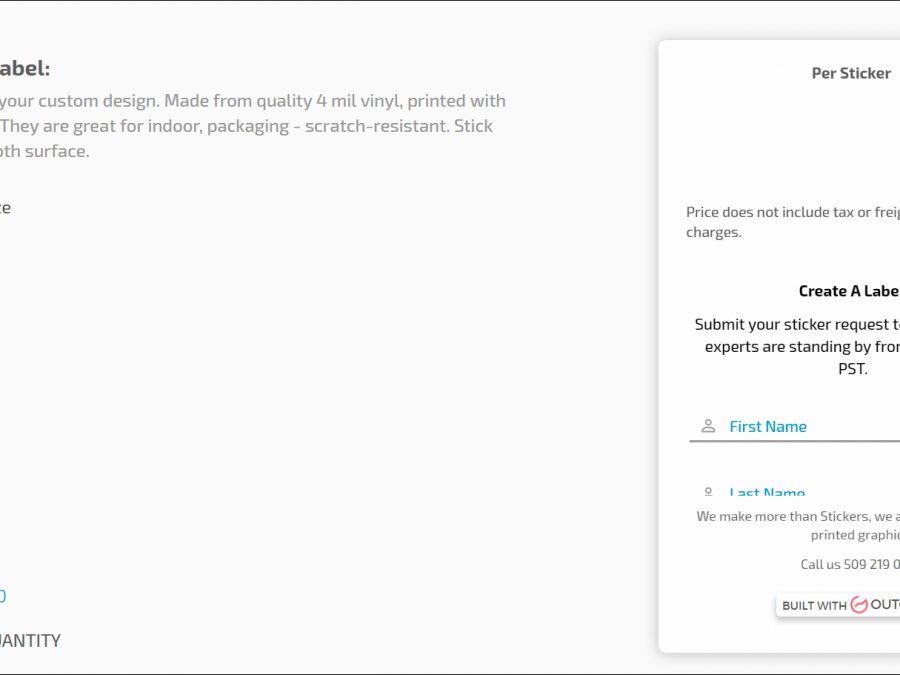
Task: Click the Per Sticker heading
Action: 851,73
